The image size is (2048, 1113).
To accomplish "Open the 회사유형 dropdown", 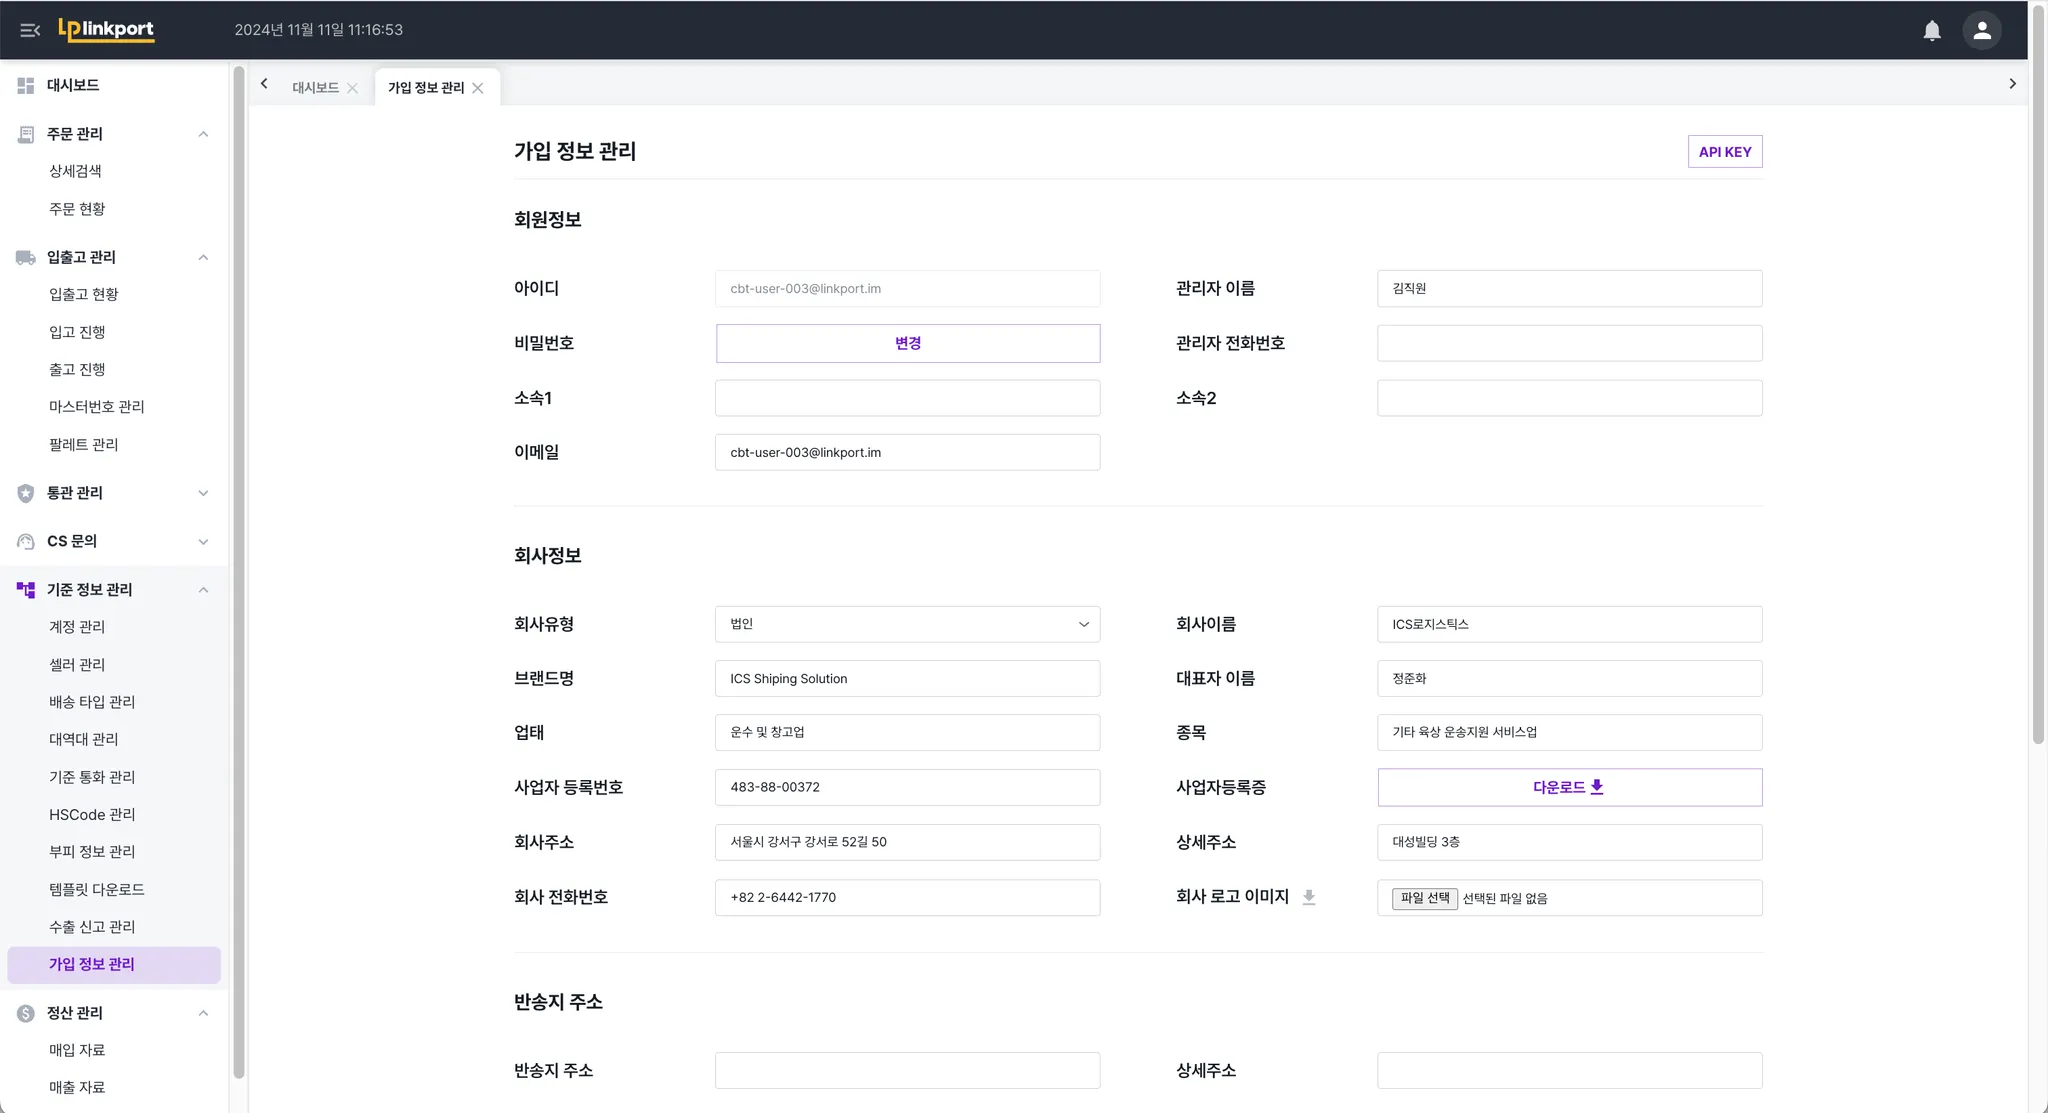I will (907, 624).
